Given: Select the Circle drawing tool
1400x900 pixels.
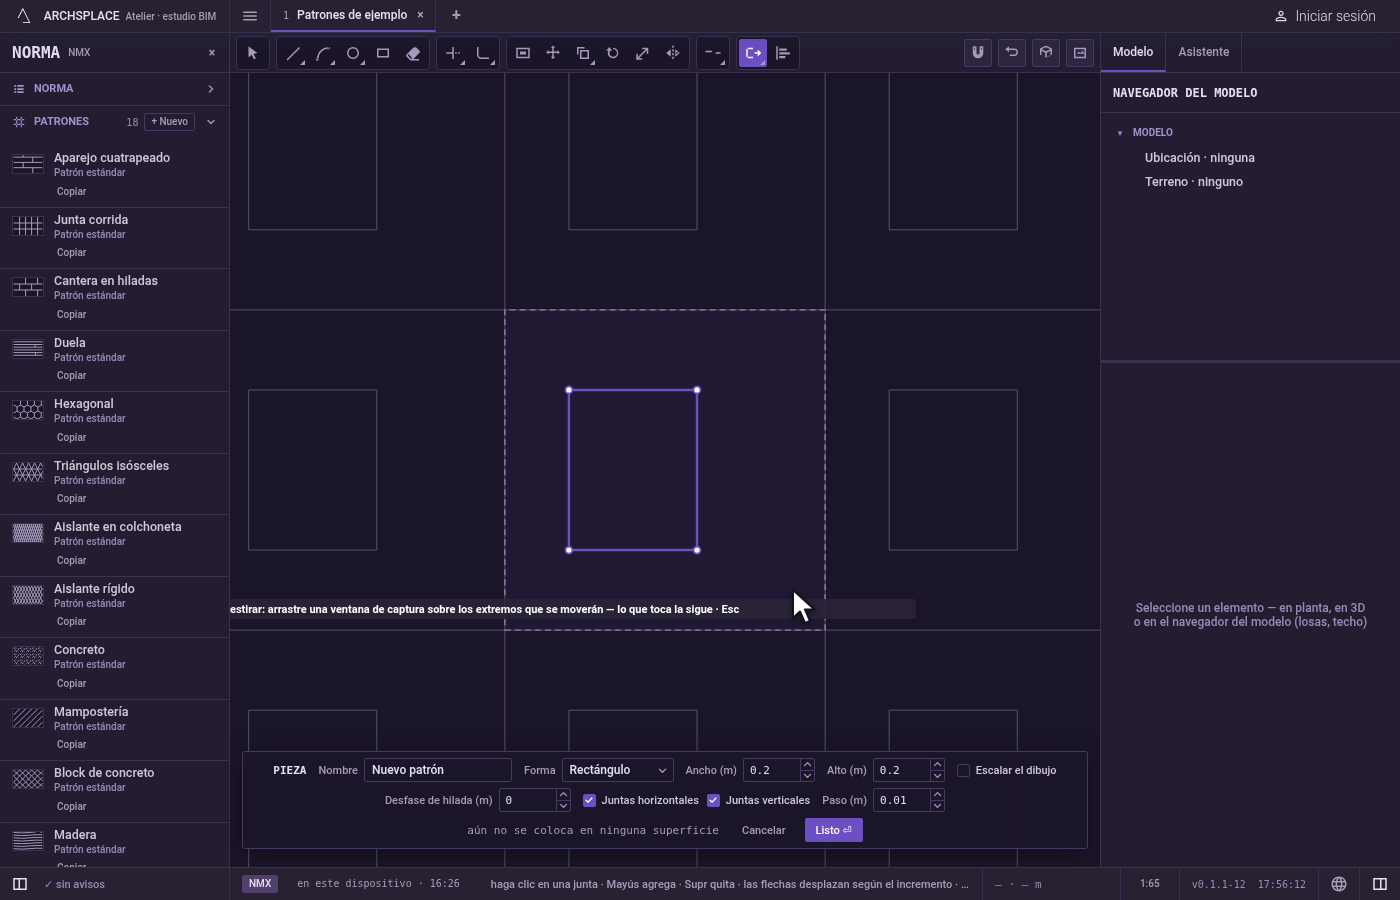Looking at the screenshot, I should click(x=353, y=53).
